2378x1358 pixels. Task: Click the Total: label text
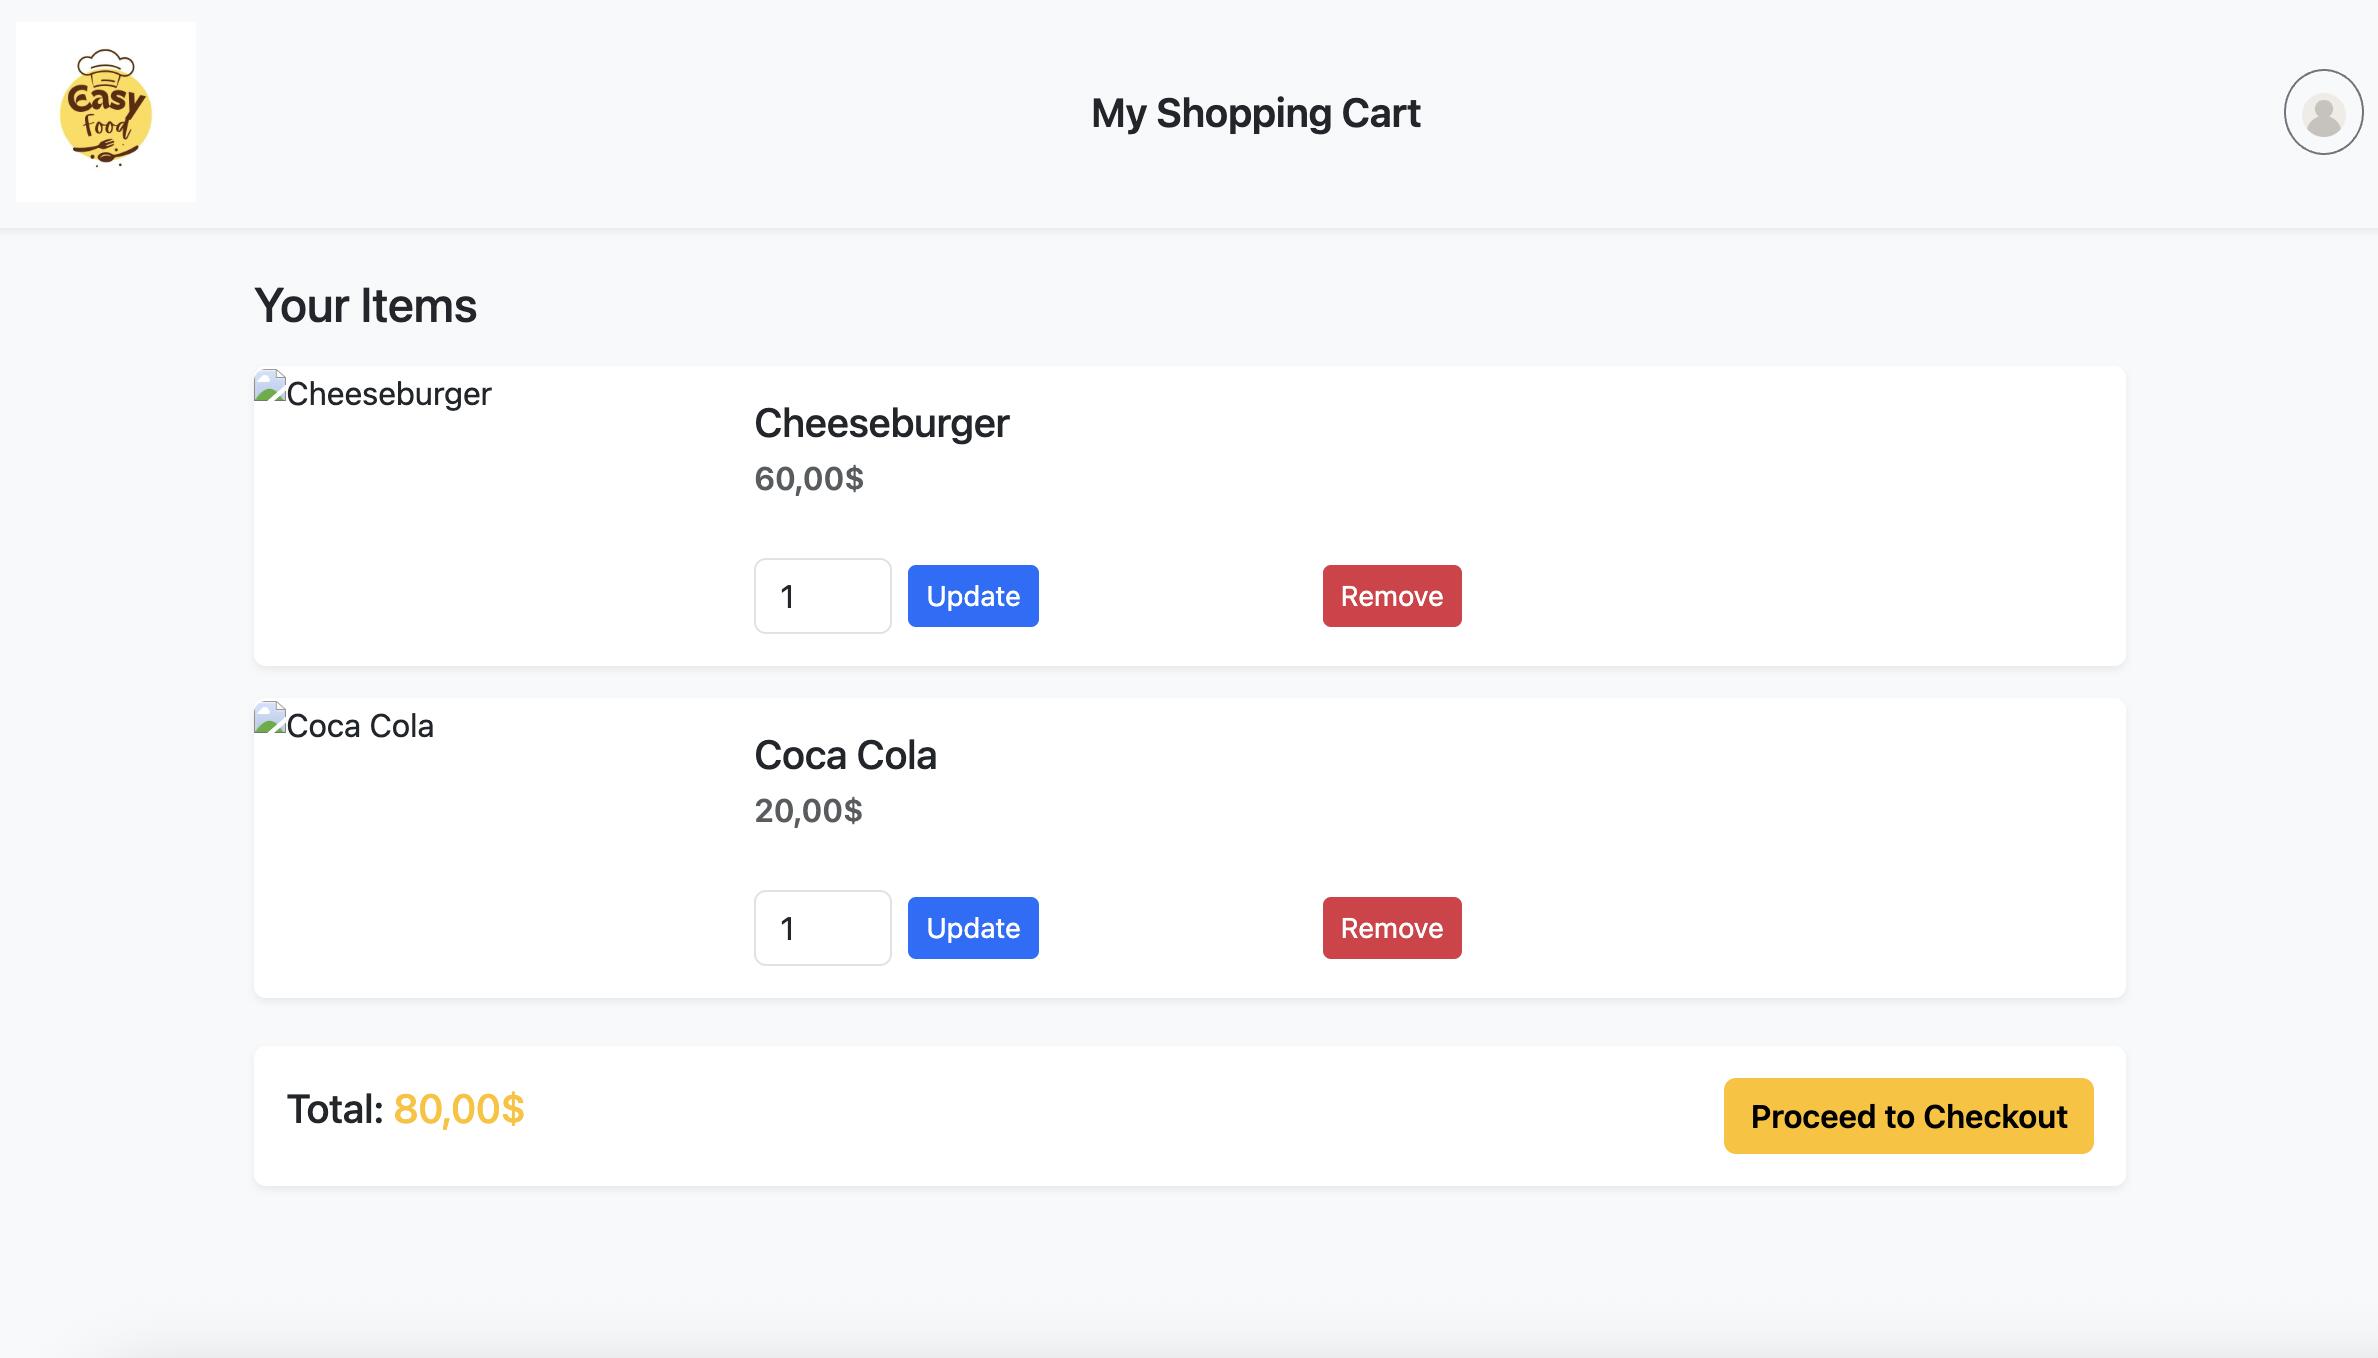coord(335,1109)
